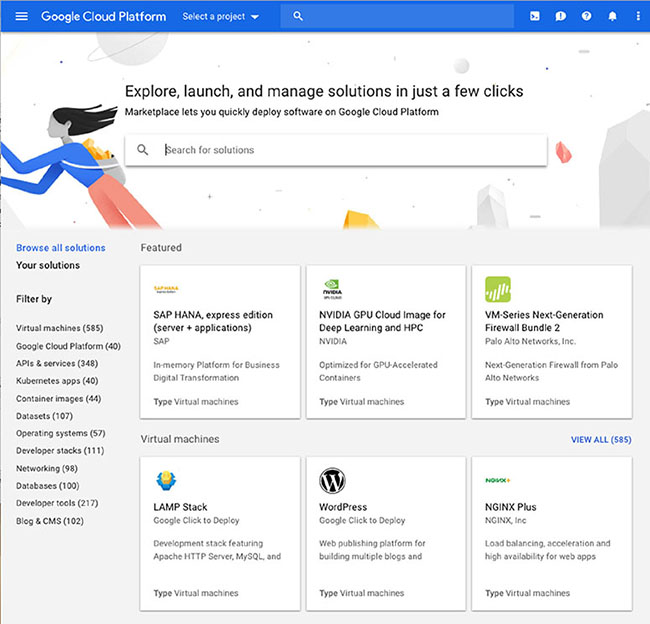Click the NVIDIA logo icon
Image resolution: width=650 pixels, height=624 pixels.
tap(332, 289)
